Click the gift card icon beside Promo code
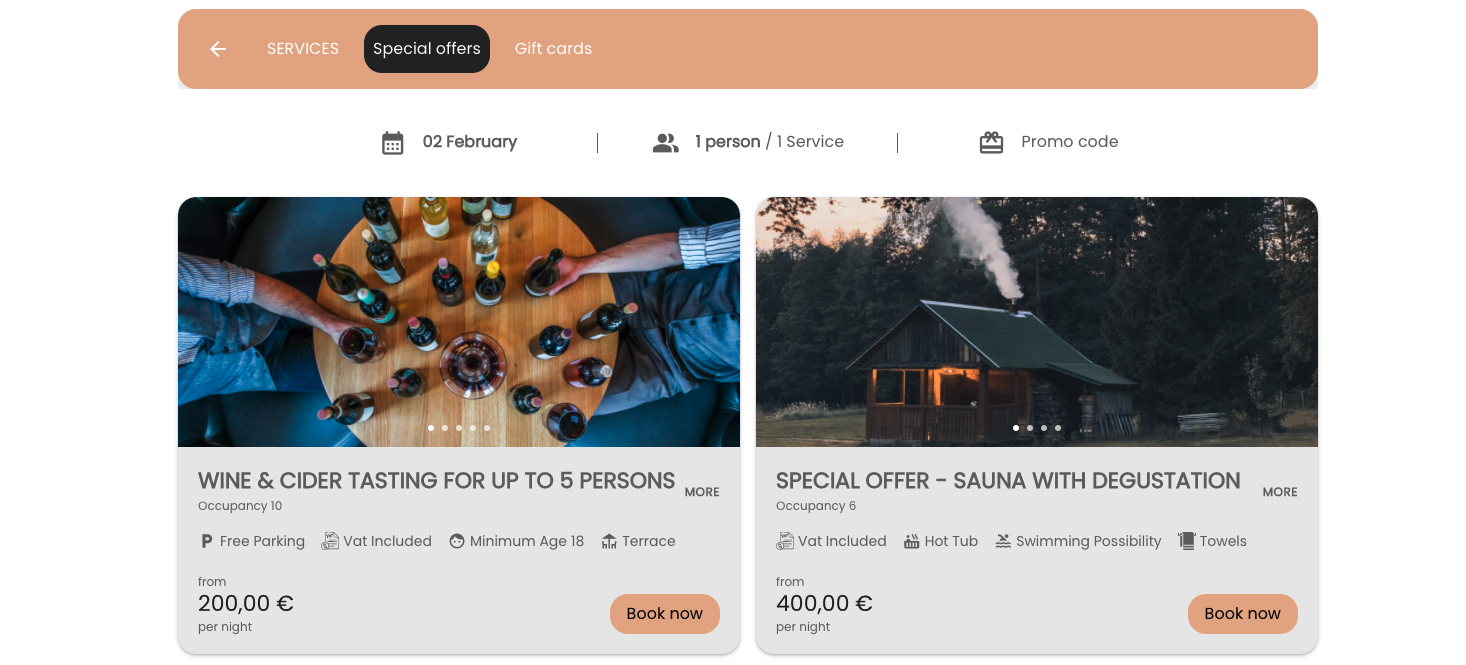The height and width of the screenshot is (665, 1466). pyautogui.click(x=991, y=143)
